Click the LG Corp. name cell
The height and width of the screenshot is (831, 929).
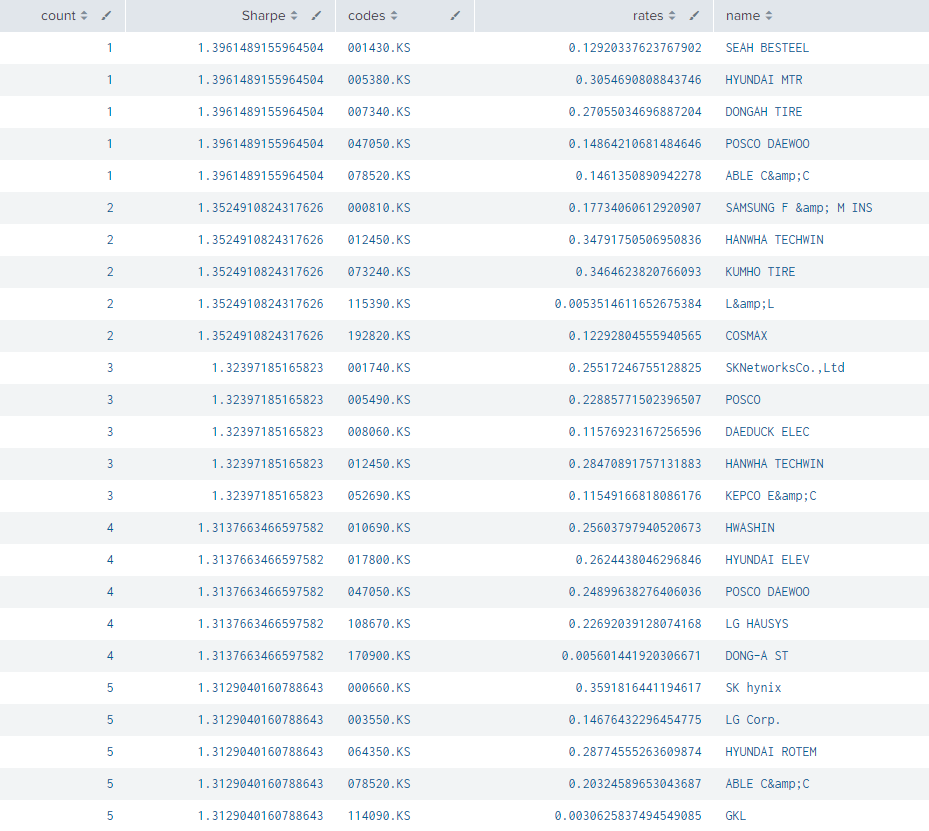click(753, 720)
